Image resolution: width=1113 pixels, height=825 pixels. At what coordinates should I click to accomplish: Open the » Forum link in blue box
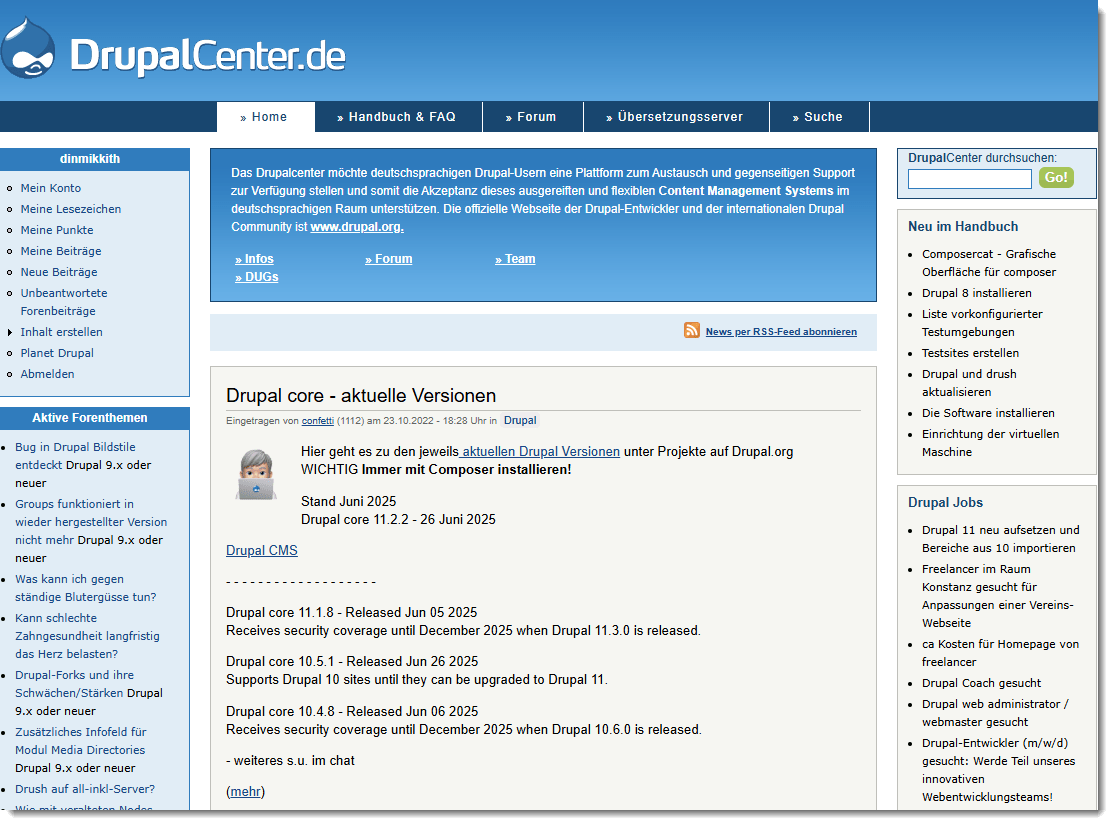click(388, 259)
